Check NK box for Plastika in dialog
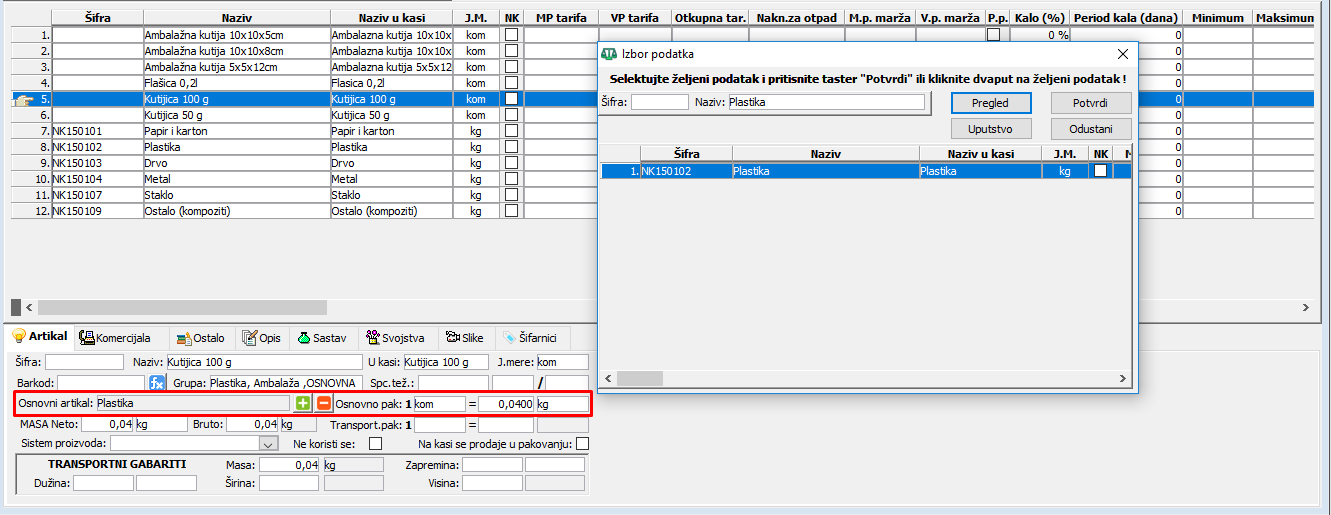This screenshot has height=515, width=1331. [x=1100, y=171]
